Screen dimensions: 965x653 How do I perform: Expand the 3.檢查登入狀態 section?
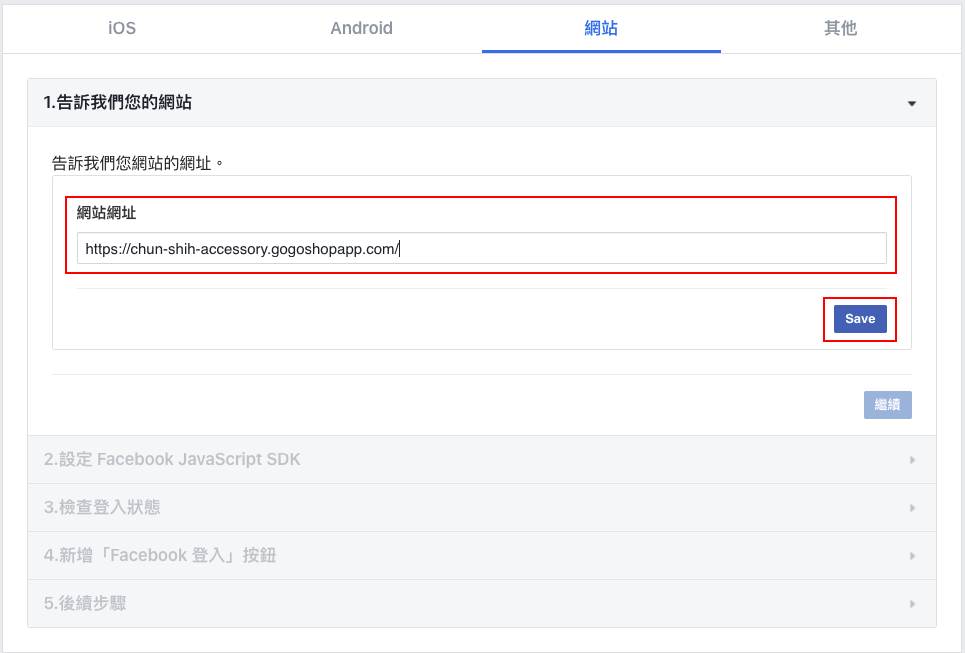tap(482, 507)
